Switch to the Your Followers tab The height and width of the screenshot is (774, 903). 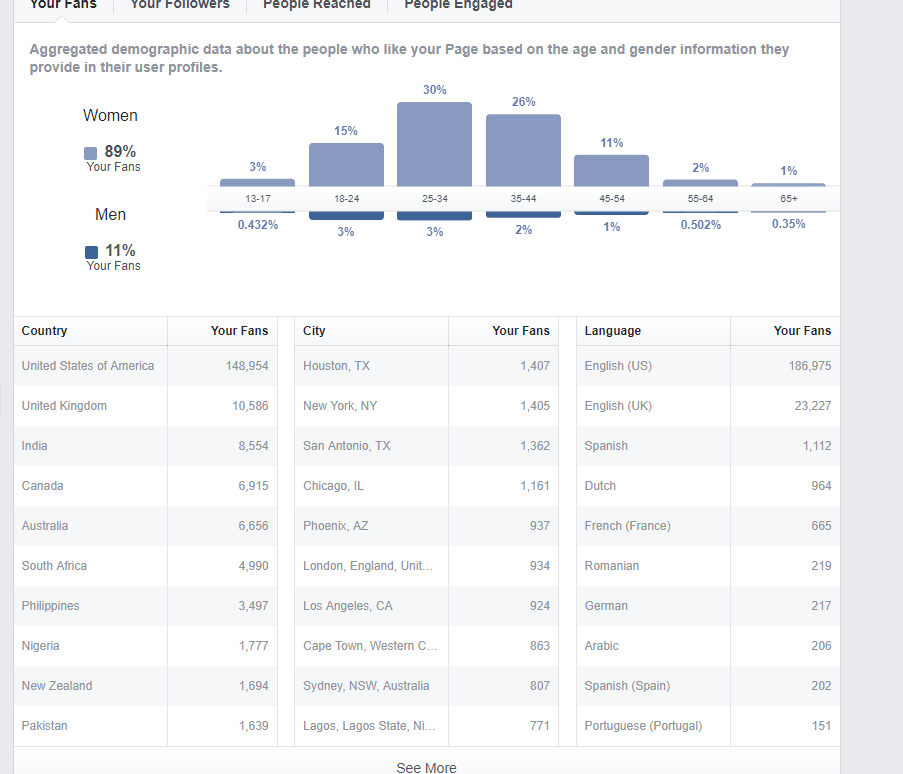[180, 5]
